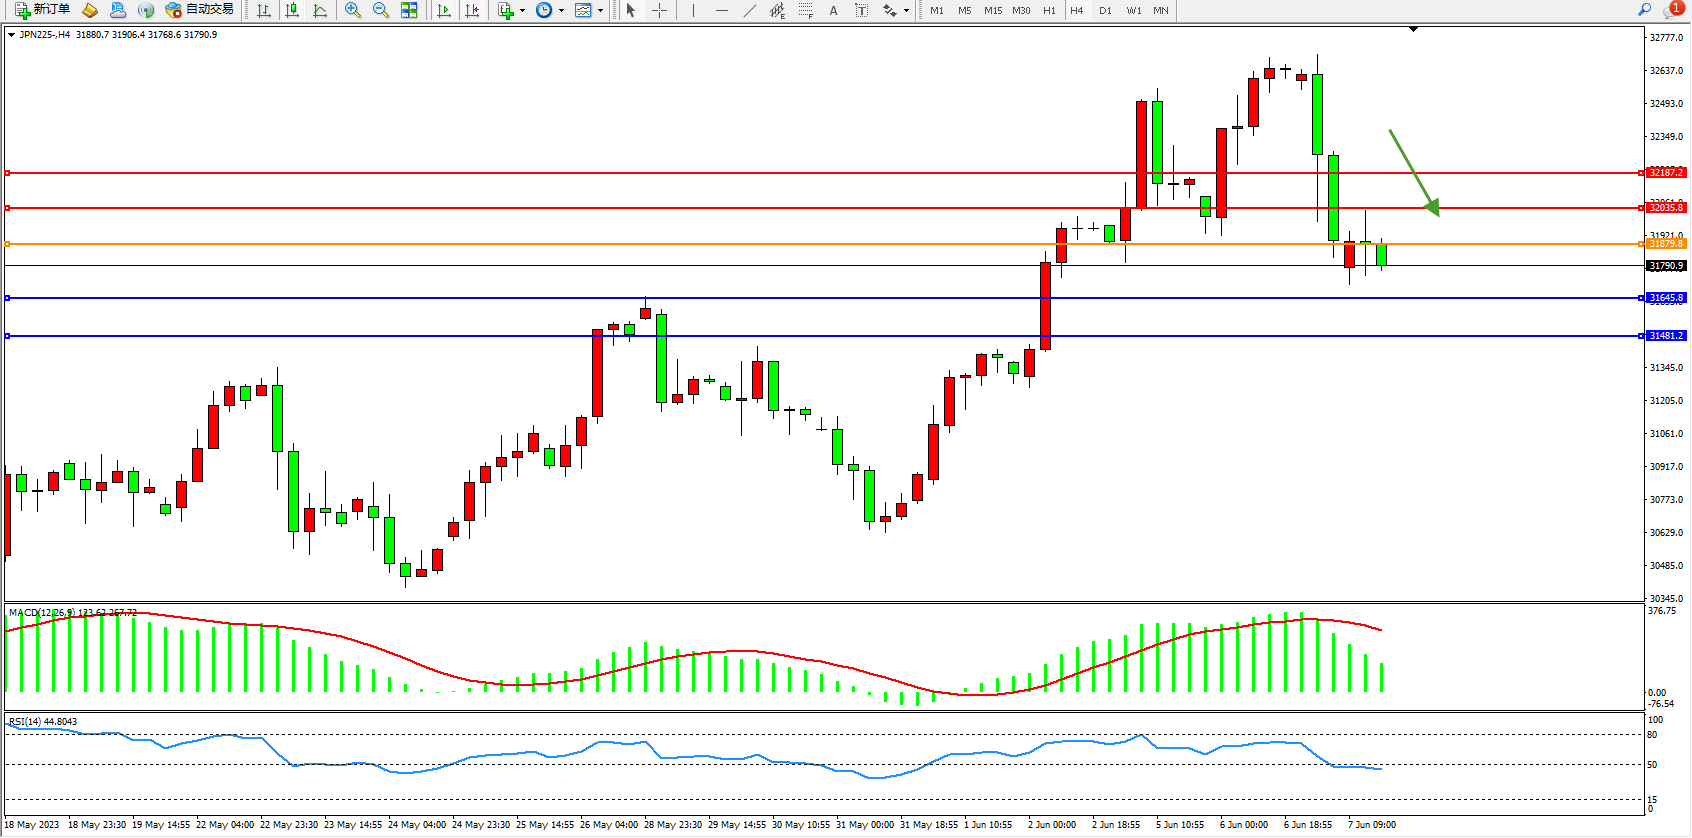Select the horizontal line tool
Image resolution: width=1692 pixels, height=838 pixels.
point(722,10)
